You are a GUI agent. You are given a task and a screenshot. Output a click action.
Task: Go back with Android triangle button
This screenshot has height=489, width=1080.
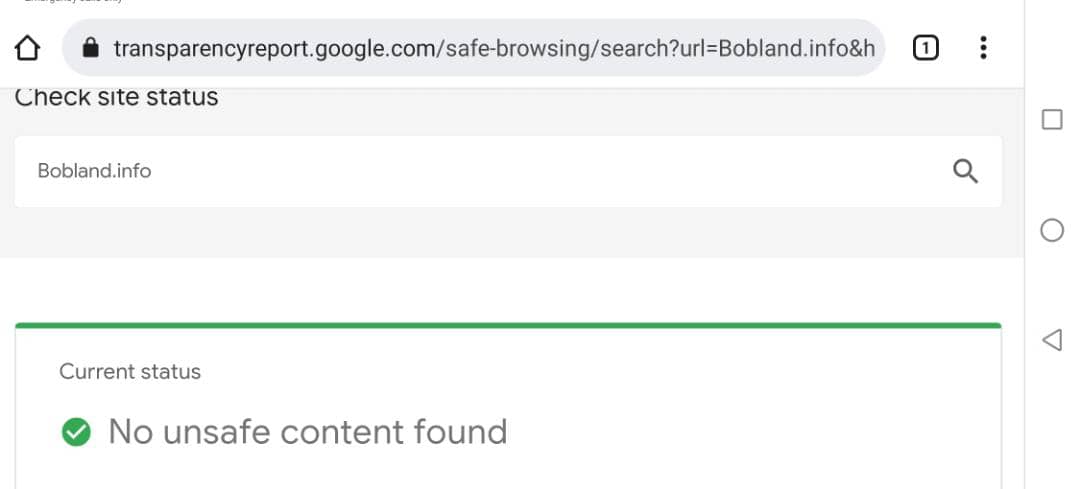pos(1052,340)
